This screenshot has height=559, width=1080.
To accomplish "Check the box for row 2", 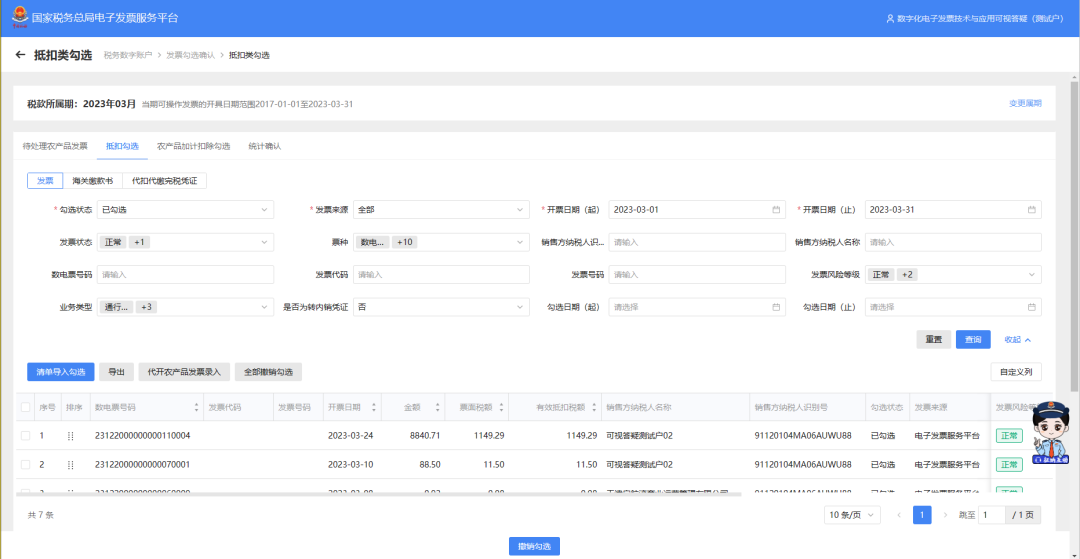I will tap(25, 465).
